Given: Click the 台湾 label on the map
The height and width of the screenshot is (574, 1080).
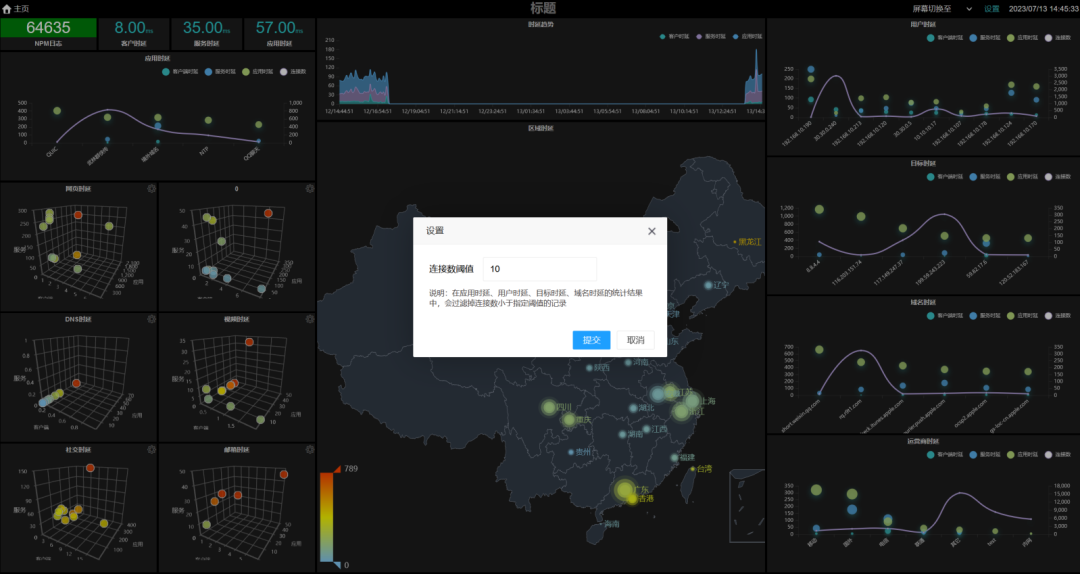Looking at the screenshot, I should [x=704, y=469].
